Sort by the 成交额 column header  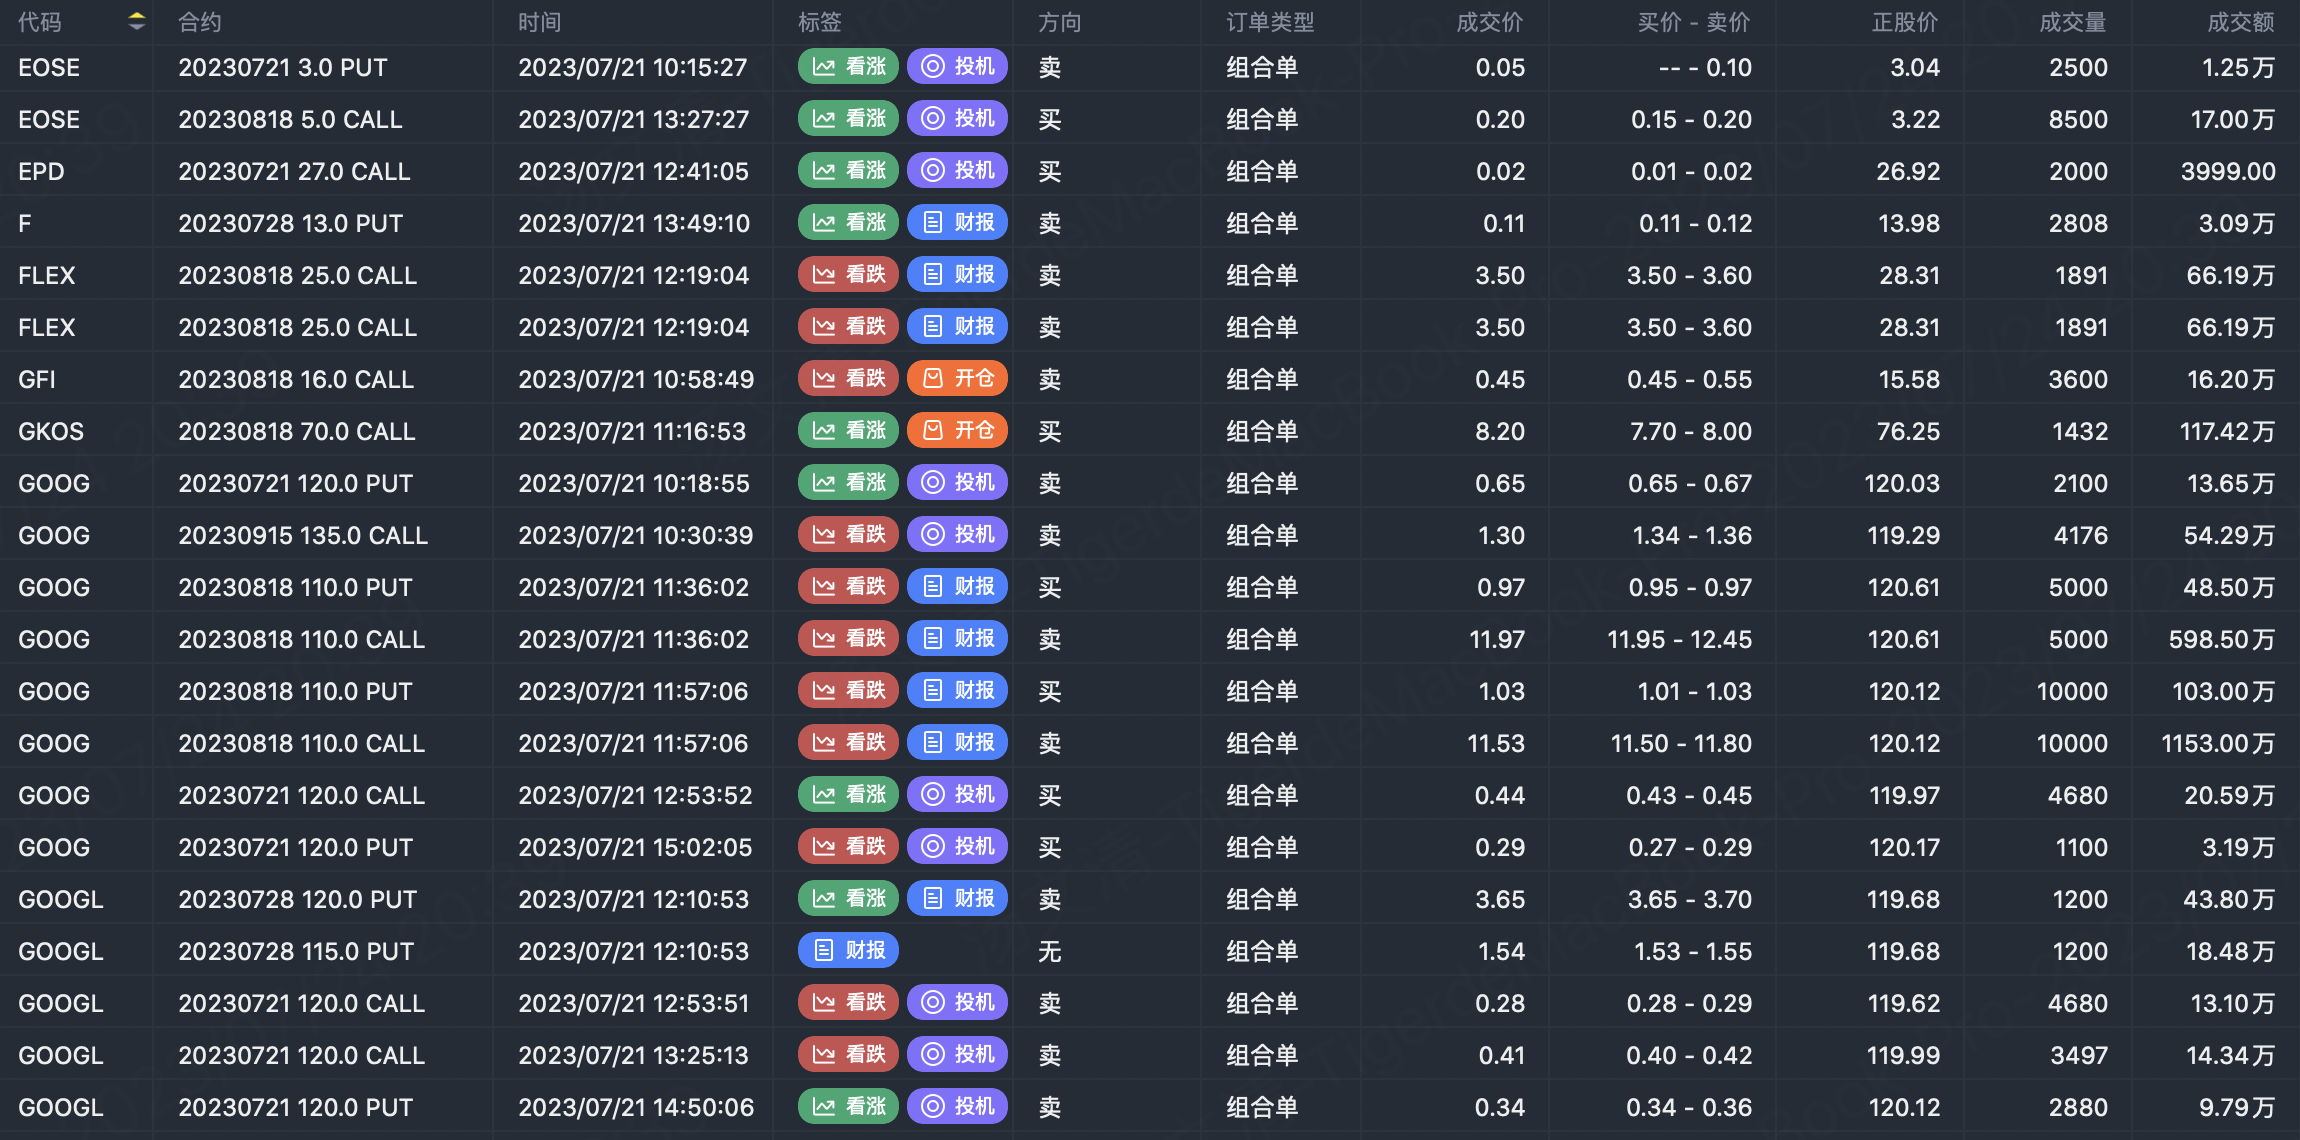click(x=2240, y=22)
